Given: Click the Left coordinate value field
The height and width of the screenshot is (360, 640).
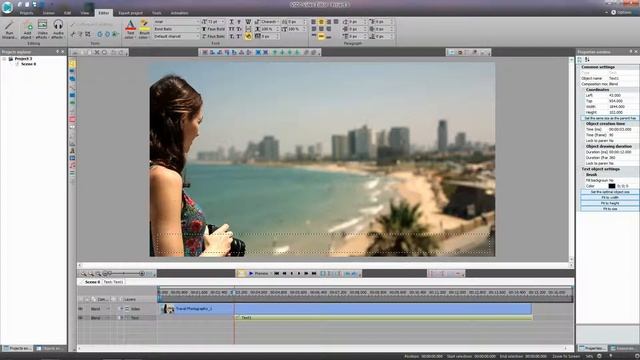Looking at the screenshot, I should pyautogui.click(x=623, y=95).
